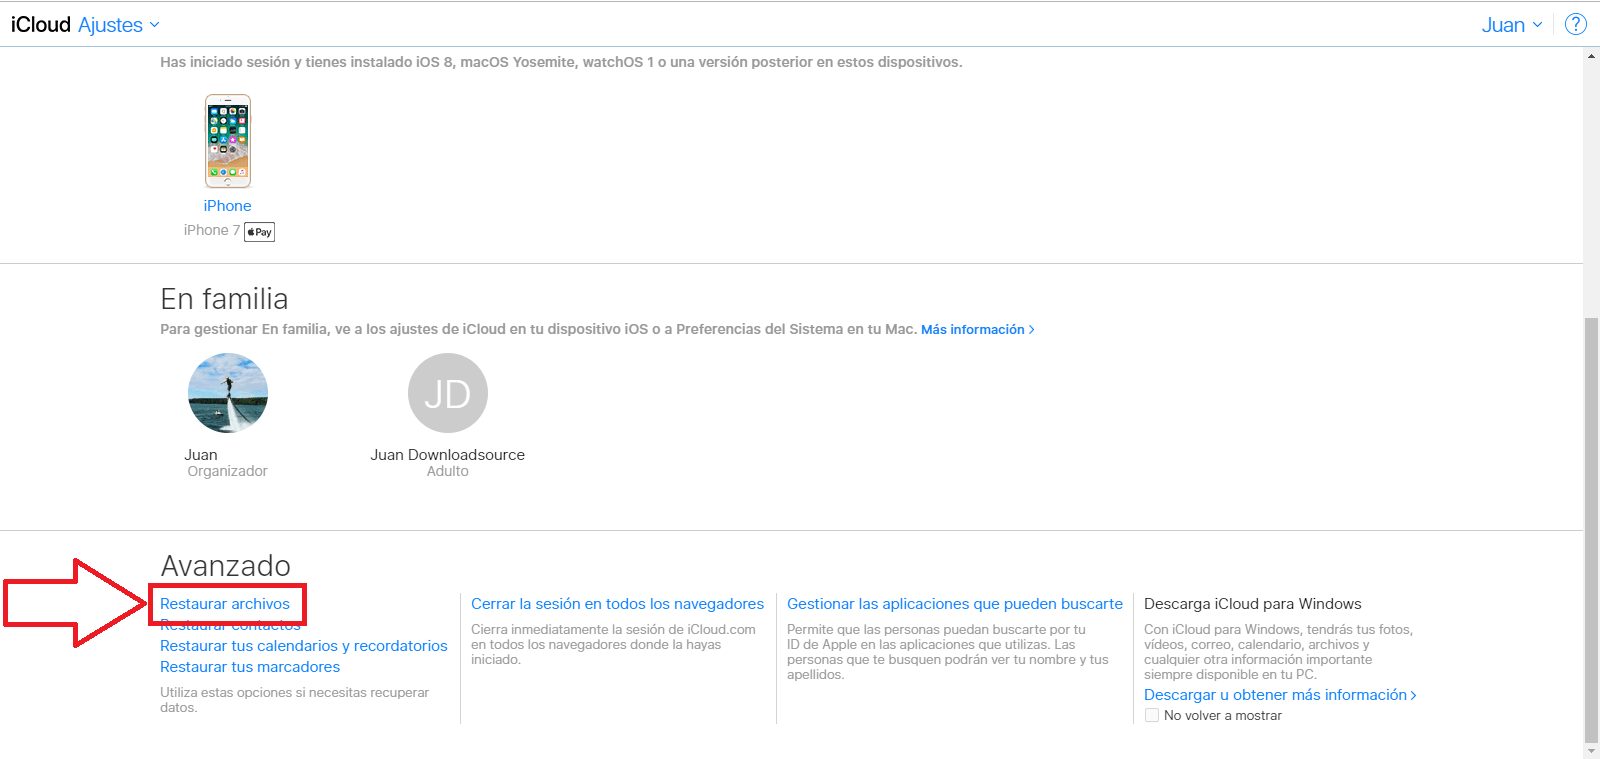The image size is (1600, 759).
Task: Click Descarga iCloud para Windows heading
Action: 1253,604
